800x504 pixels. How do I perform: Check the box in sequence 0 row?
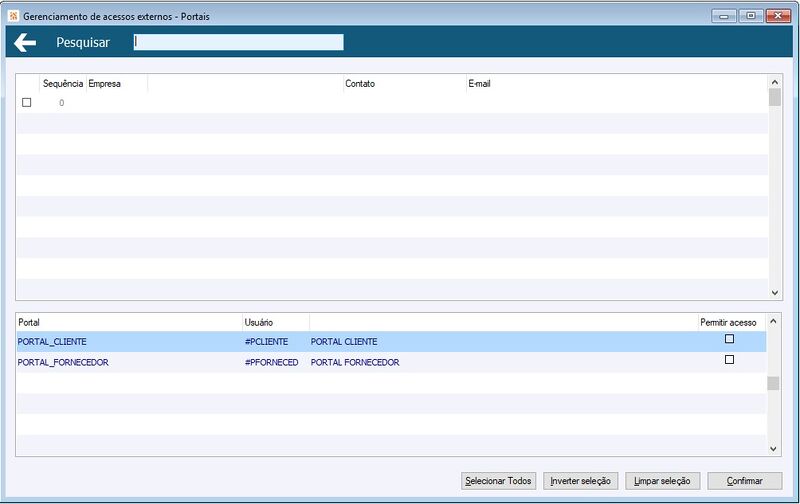(x=27, y=103)
